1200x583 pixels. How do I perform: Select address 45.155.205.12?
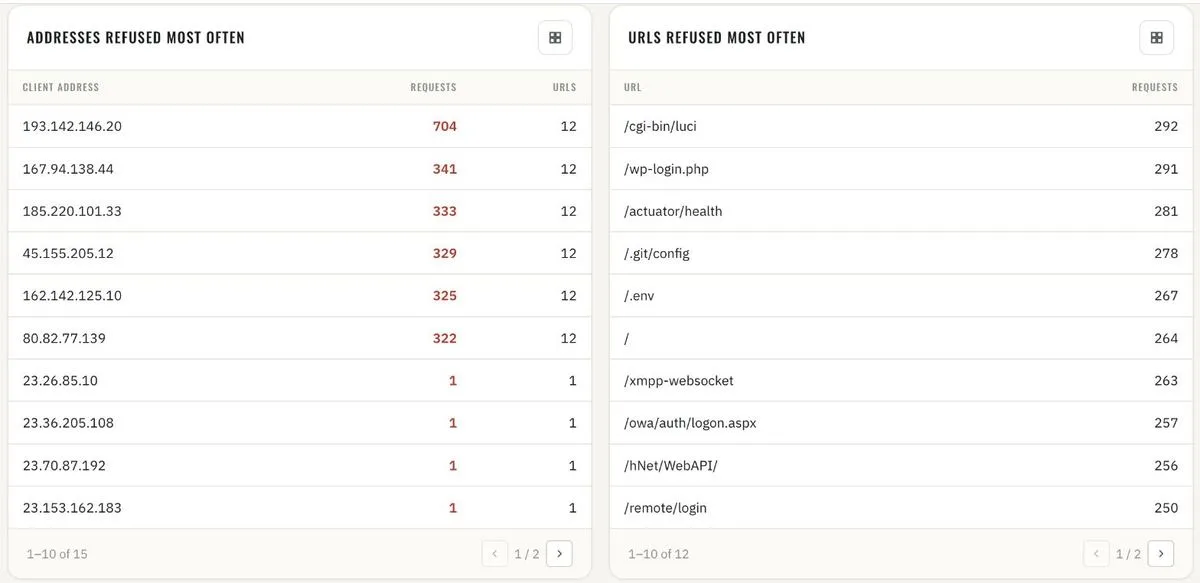click(x=68, y=254)
